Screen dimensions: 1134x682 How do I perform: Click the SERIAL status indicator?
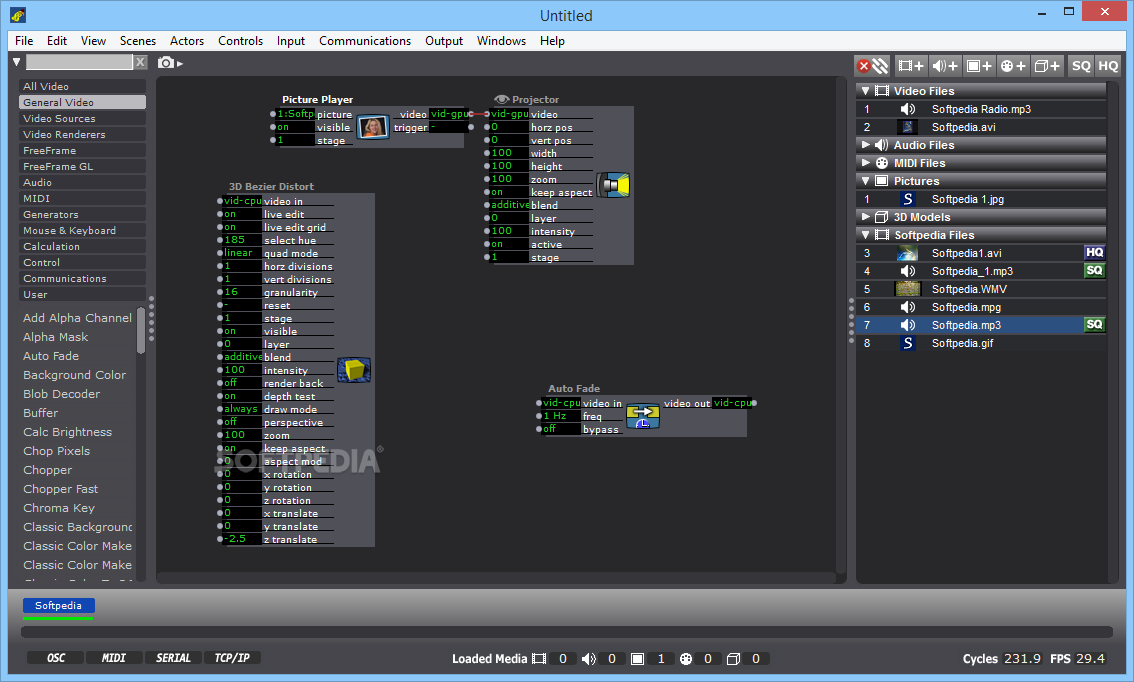click(x=173, y=658)
